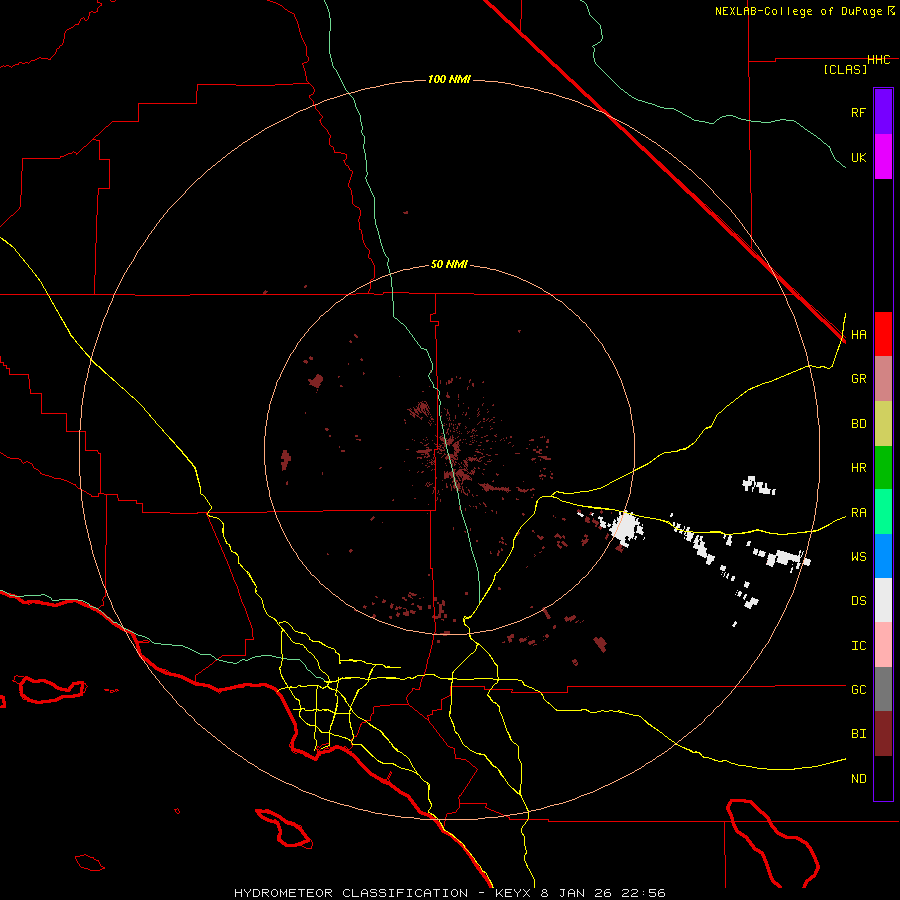Click the BD yellow legend swatch

click(883, 424)
